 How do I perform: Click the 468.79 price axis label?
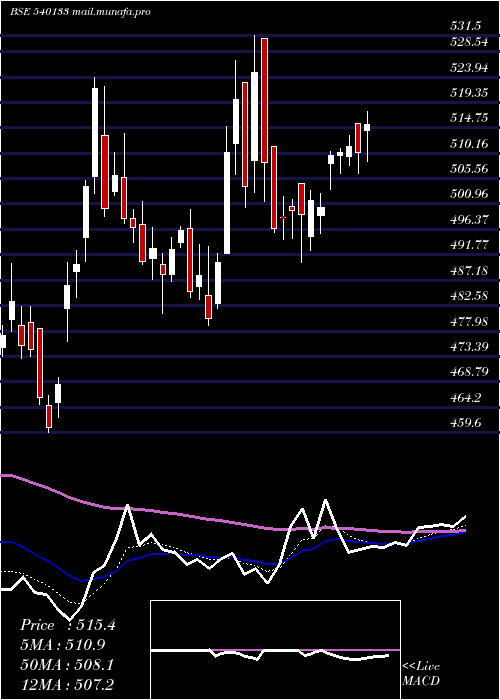pos(470,371)
